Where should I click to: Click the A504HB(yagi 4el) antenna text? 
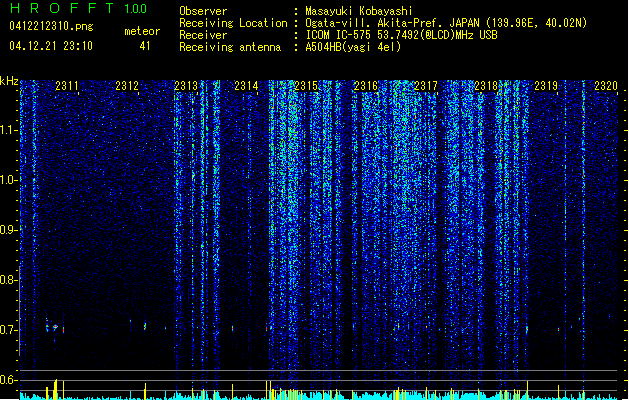pyautogui.click(x=353, y=47)
